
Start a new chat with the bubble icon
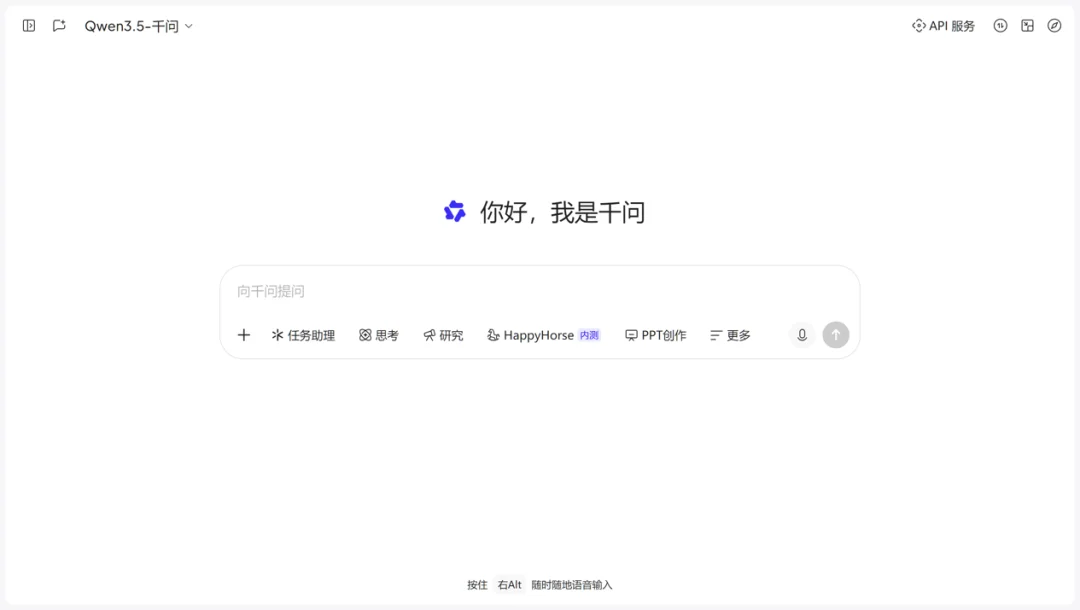pyautogui.click(x=59, y=26)
